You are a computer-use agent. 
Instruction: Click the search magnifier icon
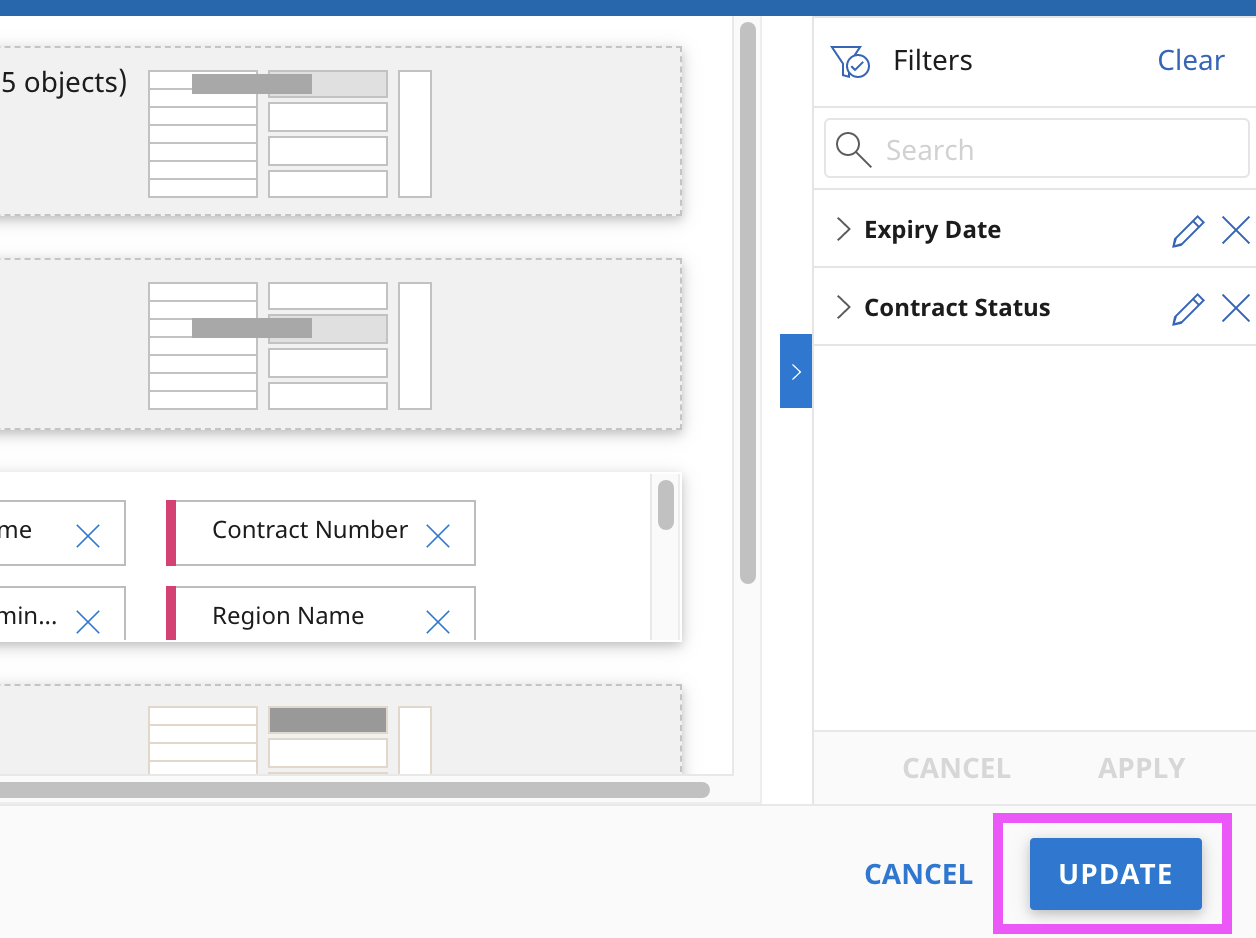pos(853,150)
